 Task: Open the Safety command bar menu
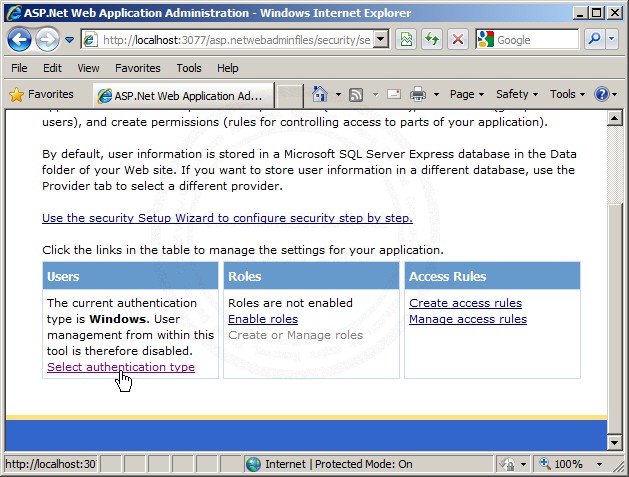tap(517, 94)
